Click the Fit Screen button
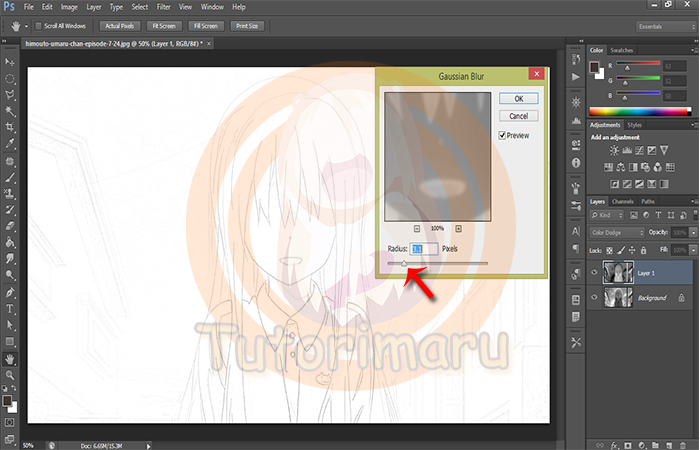The image size is (700, 450). tap(164, 26)
